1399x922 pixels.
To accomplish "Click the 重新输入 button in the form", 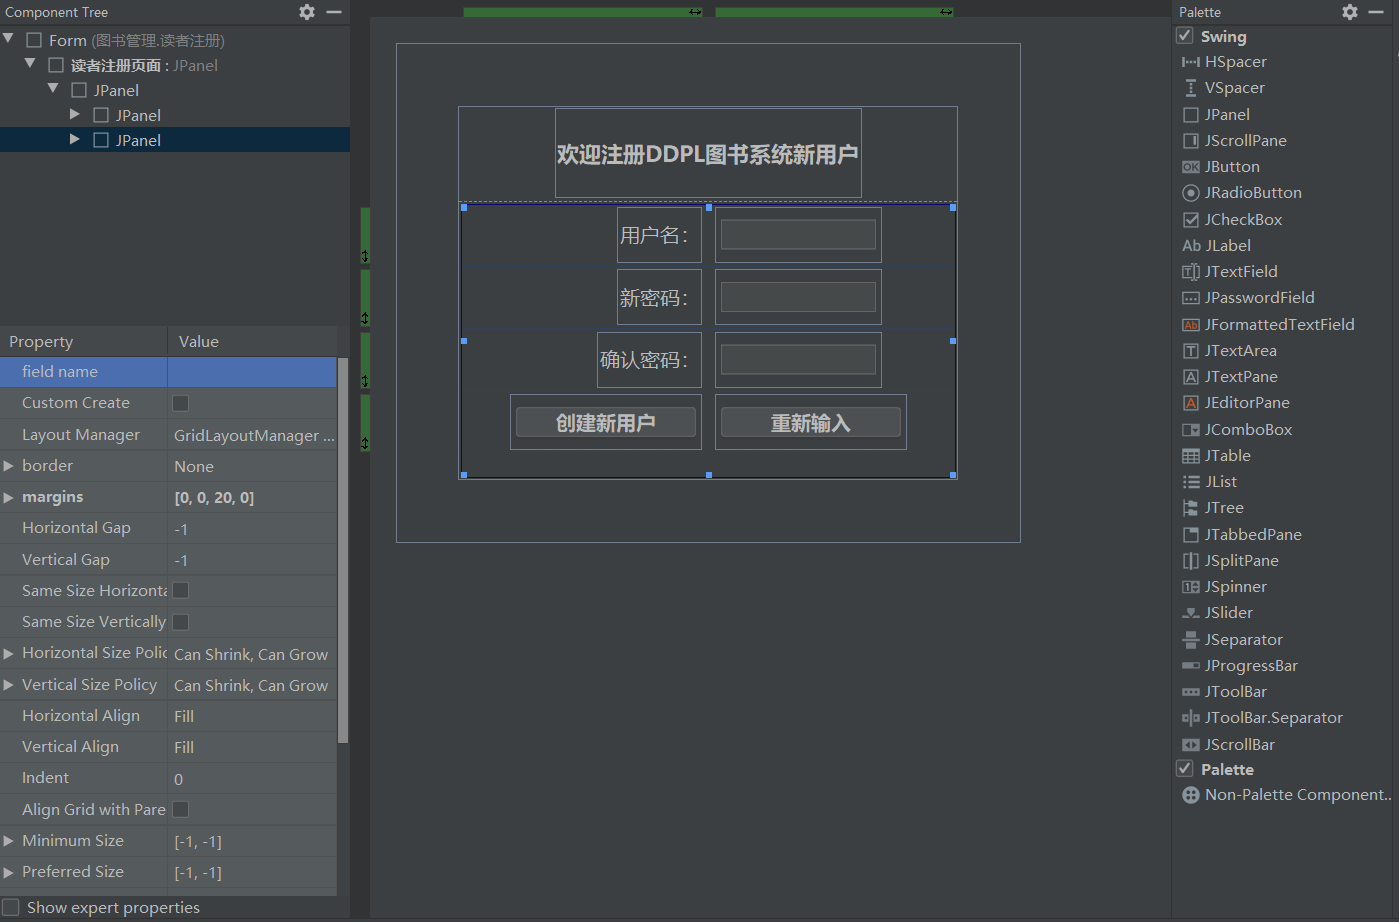I will (x=810, y=422).
